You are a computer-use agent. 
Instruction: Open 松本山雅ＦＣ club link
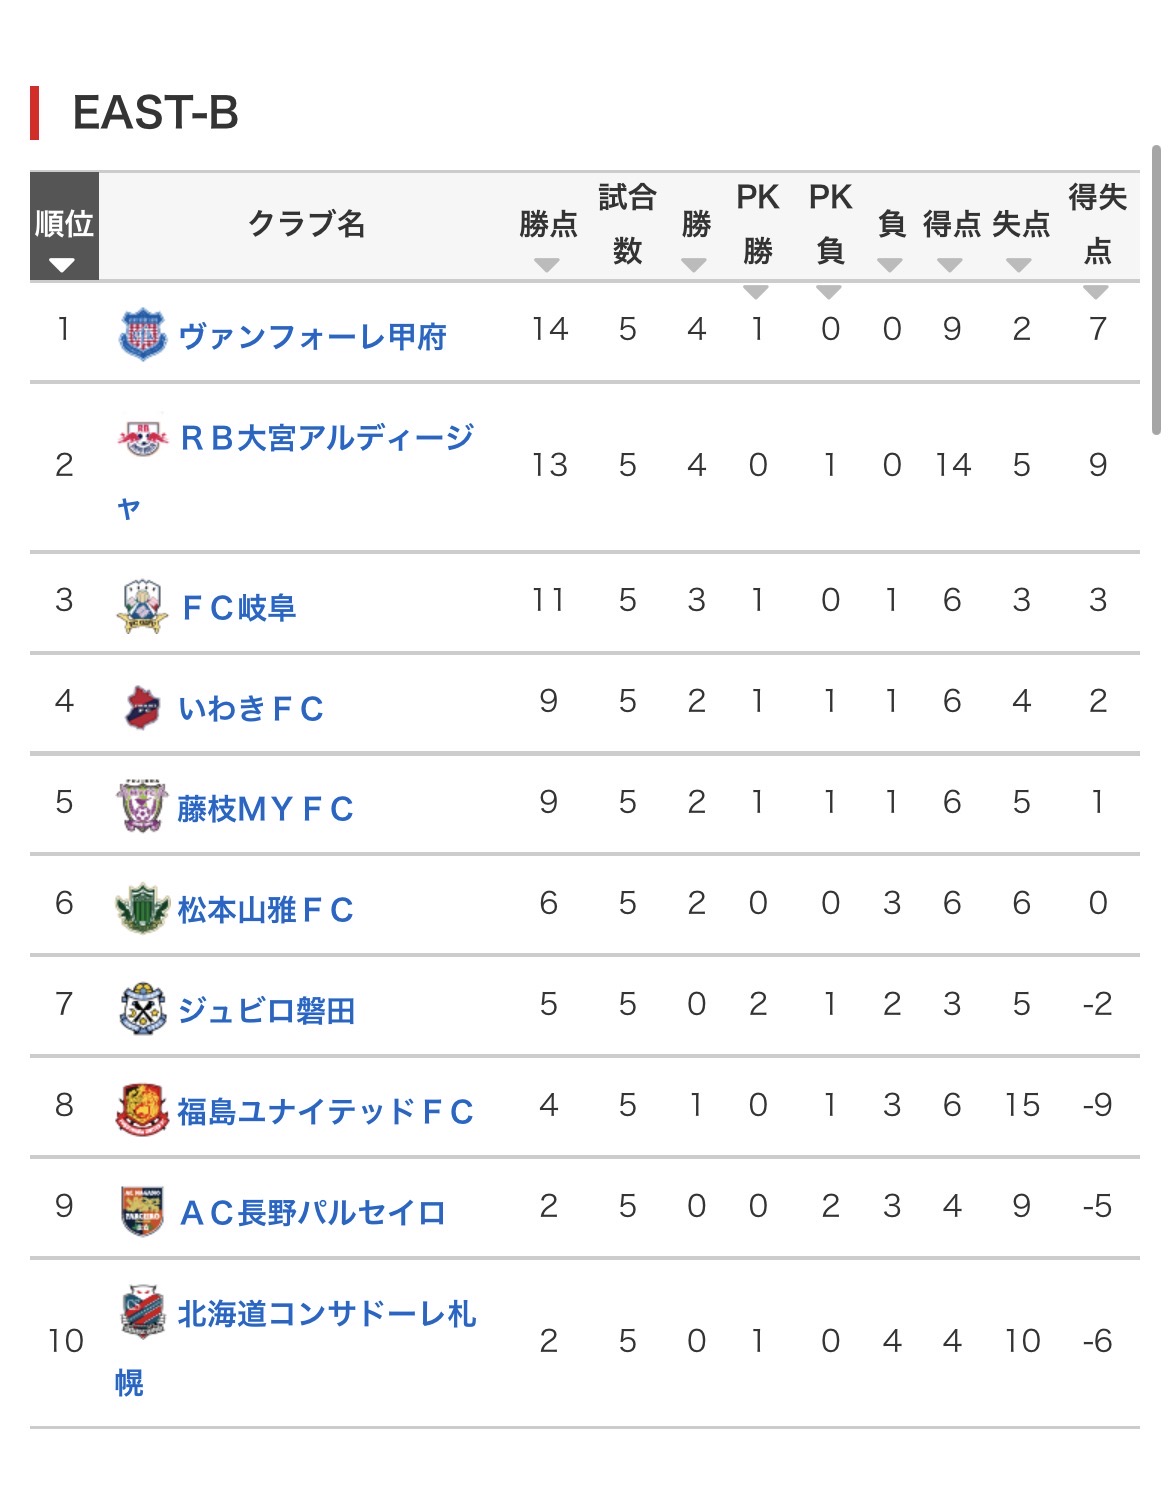coord(266,910)
